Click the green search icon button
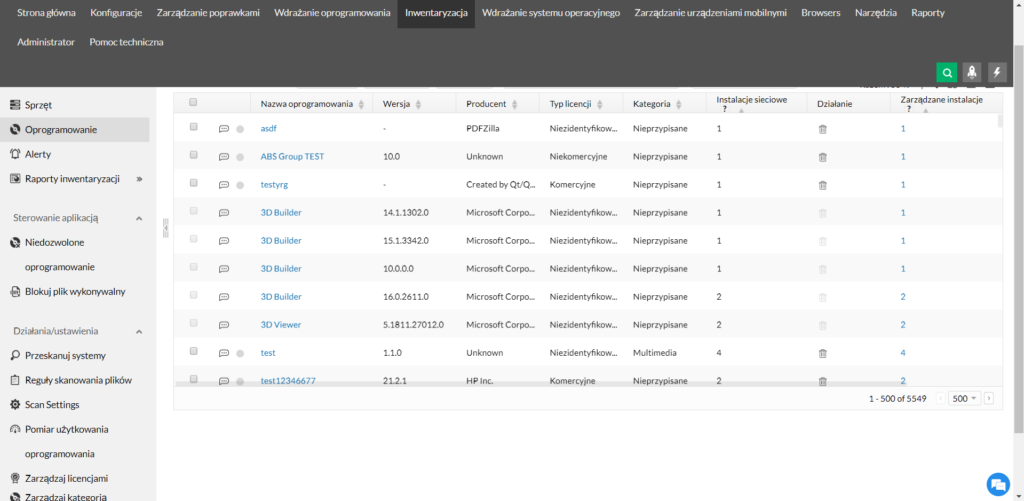Screen dimensions: 1024x501 tap(946, 72)
